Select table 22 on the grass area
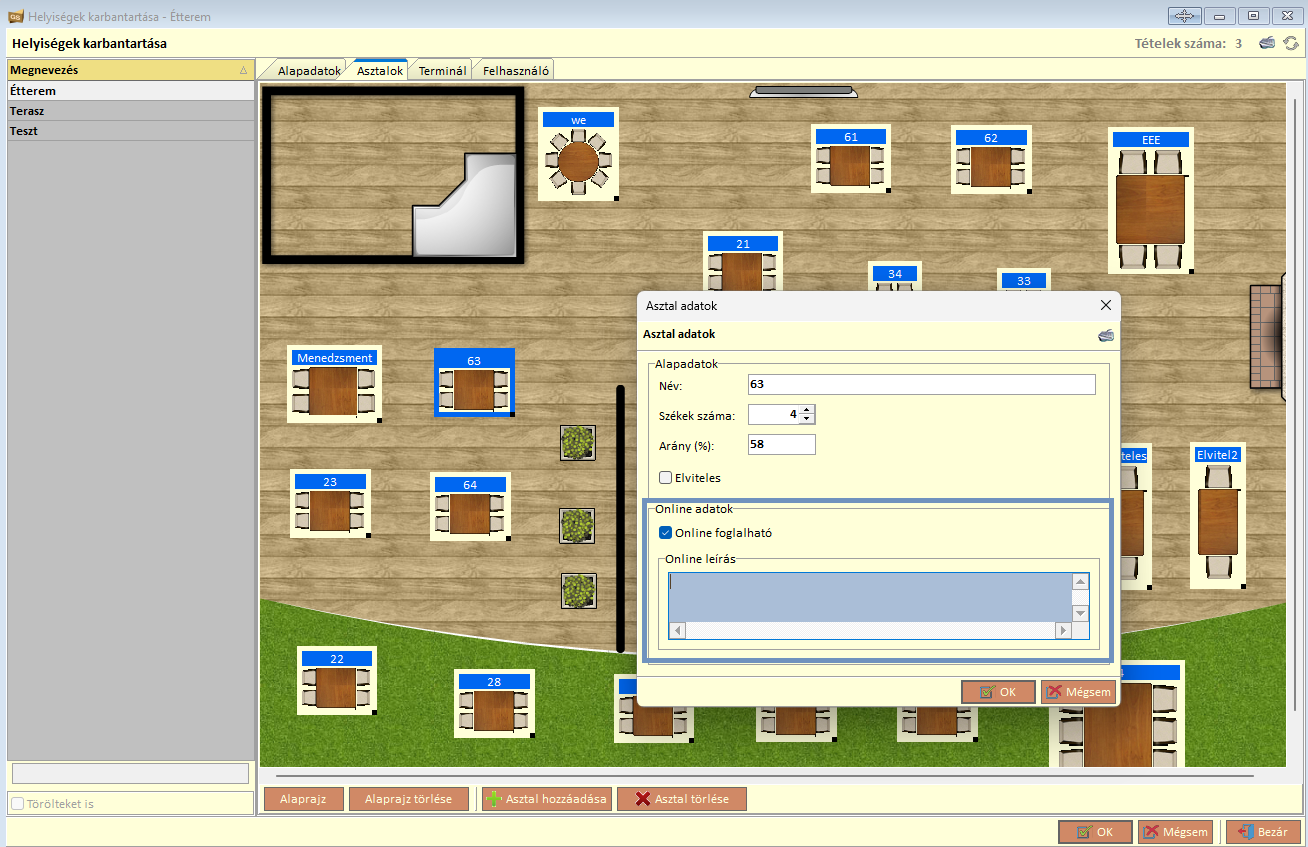The image size is (1308, 847). (337, 681)
